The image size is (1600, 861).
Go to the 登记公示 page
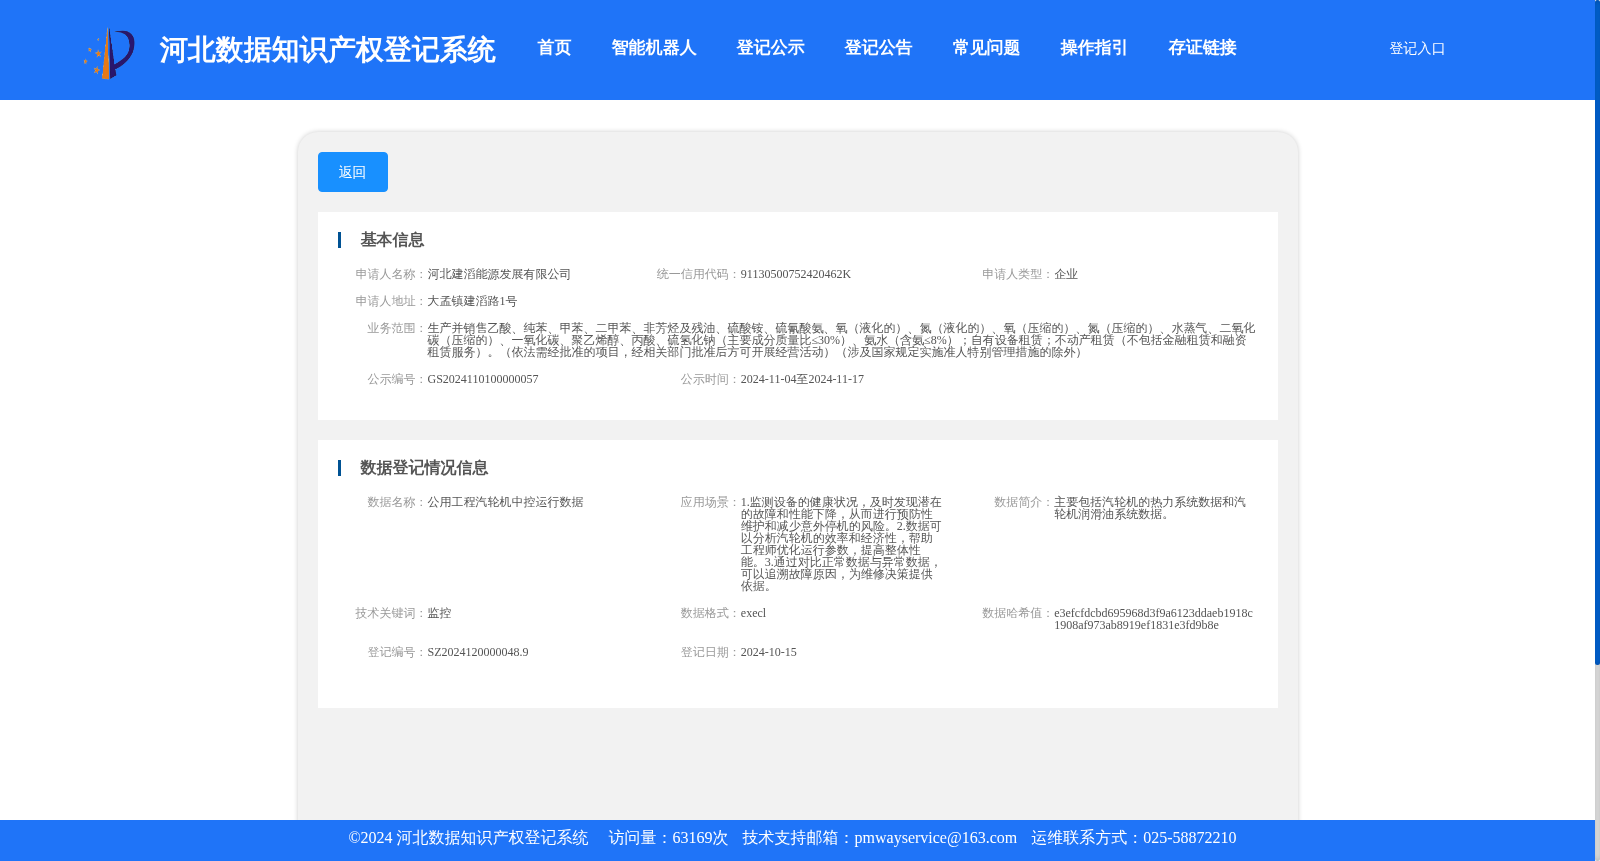pyautogui.click(x=770, y=48)
